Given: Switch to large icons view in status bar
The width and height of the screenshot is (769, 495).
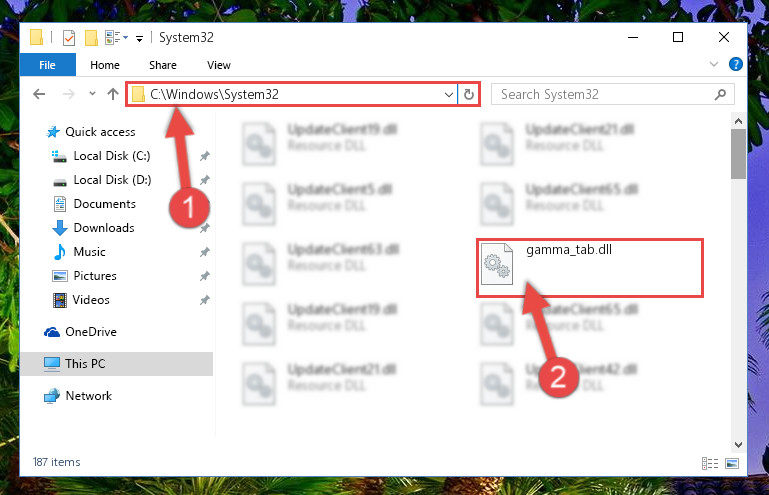Looking at the screenshot, I should click(732, 463).
